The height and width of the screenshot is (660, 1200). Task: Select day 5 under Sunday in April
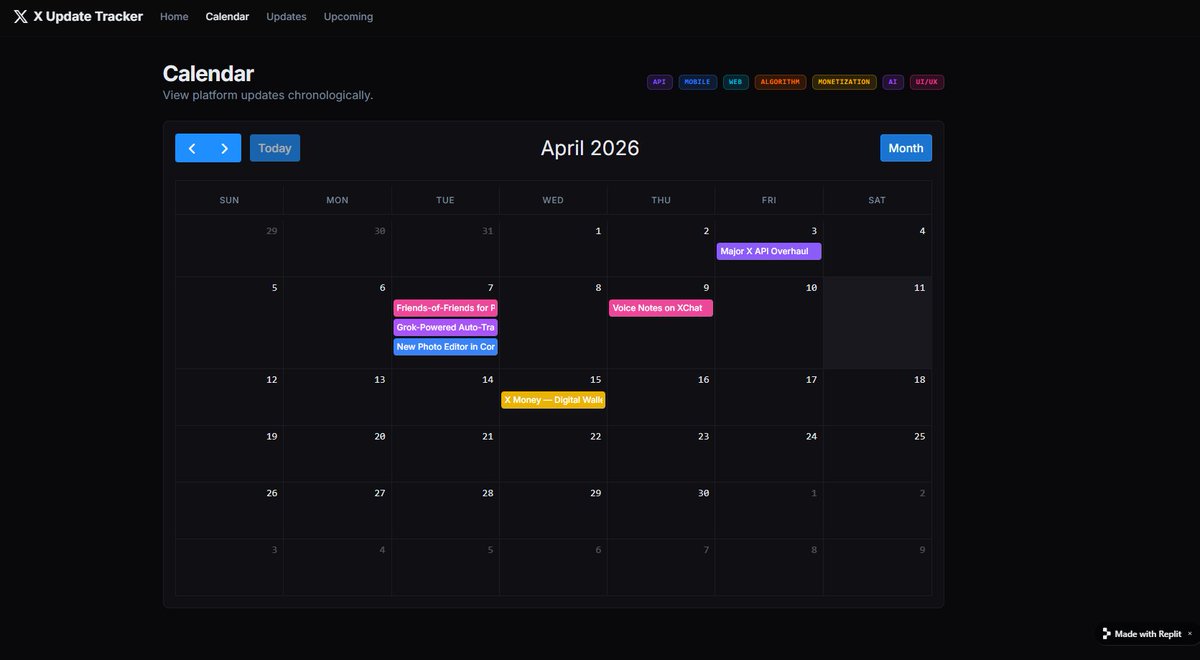274,288
